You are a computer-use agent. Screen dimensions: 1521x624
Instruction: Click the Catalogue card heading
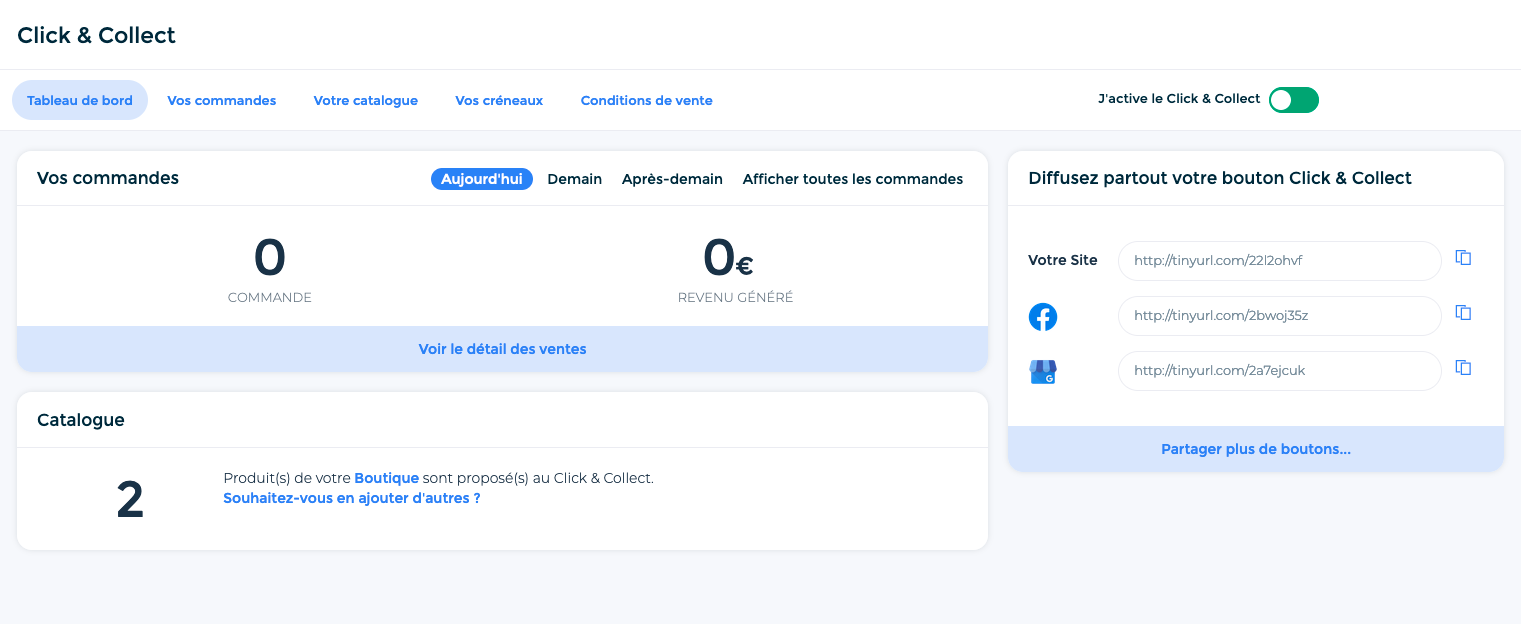click(81, 420)
